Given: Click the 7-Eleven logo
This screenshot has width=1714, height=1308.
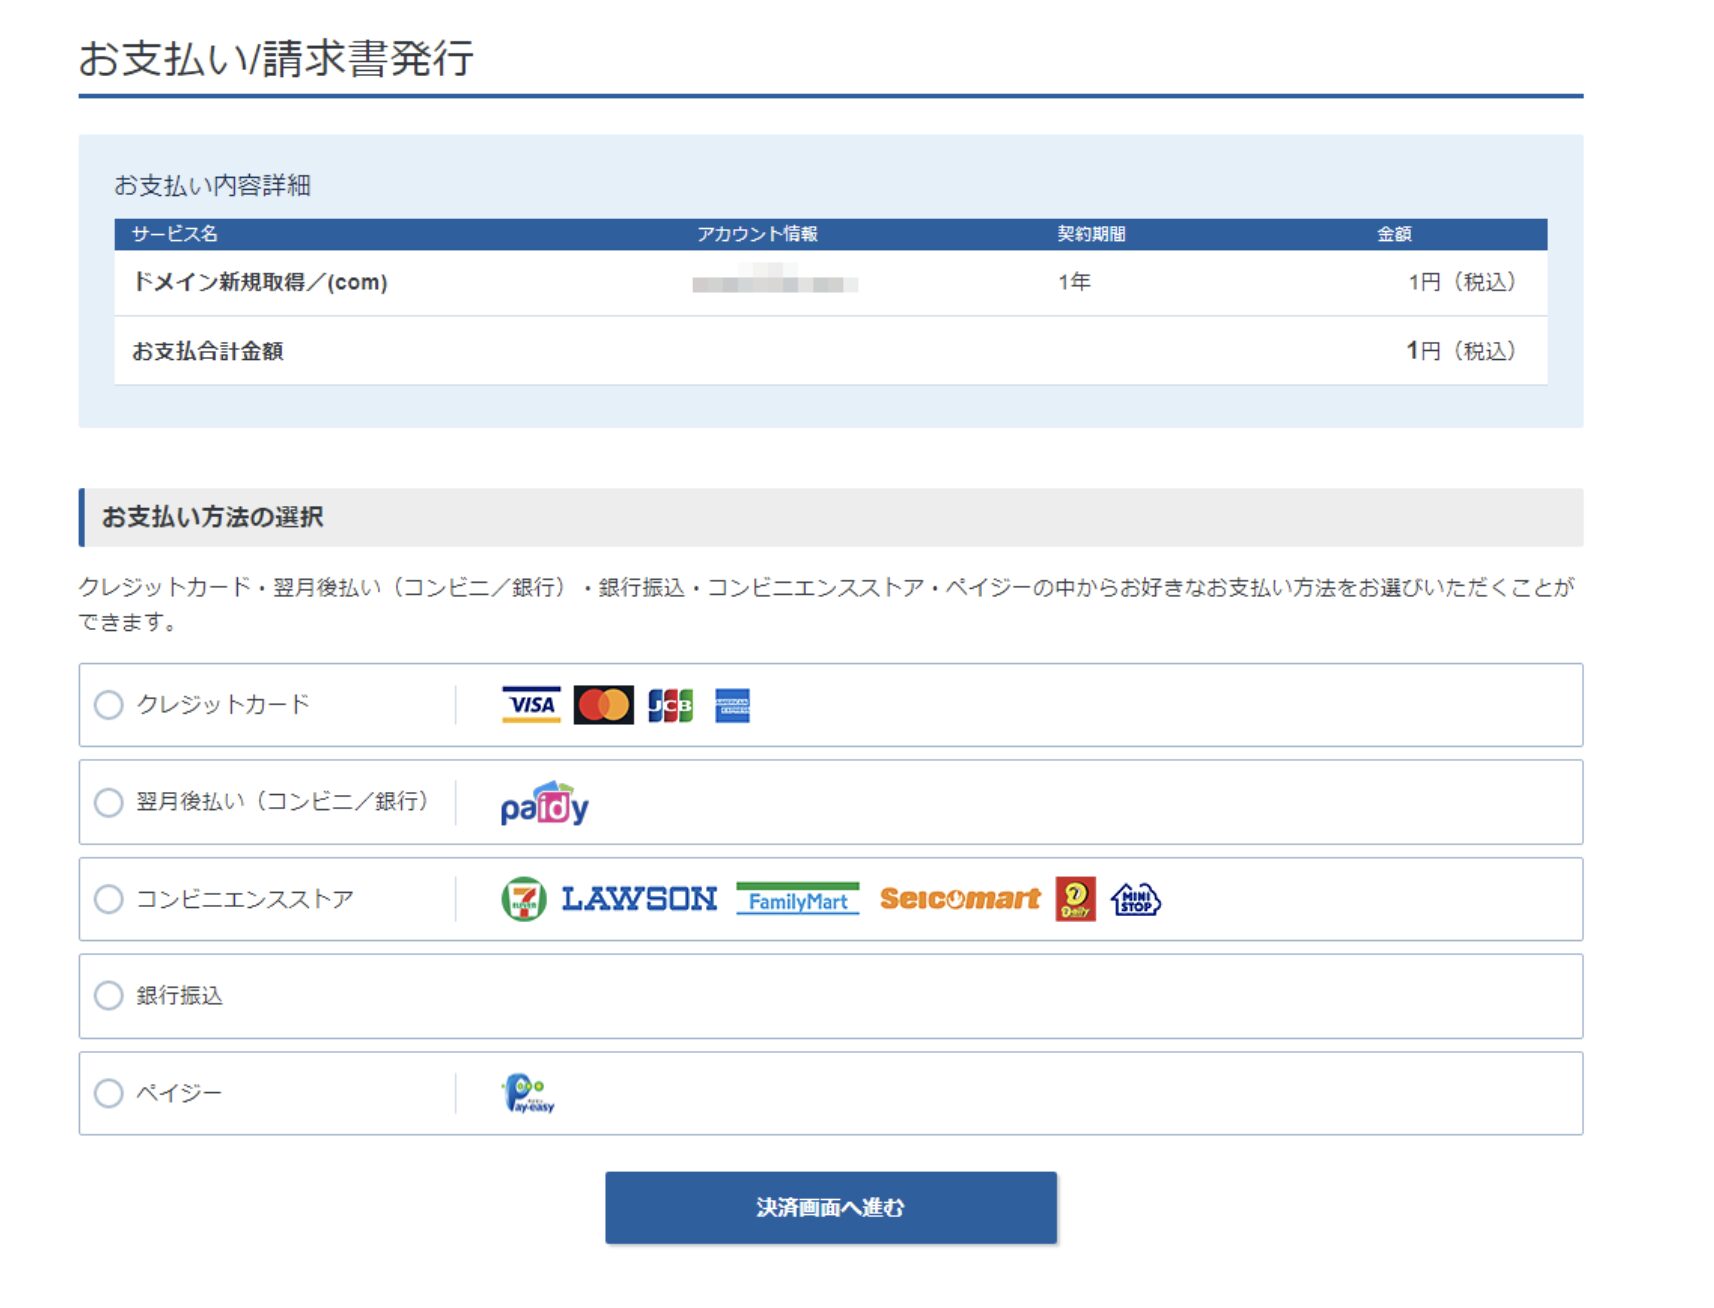Looking at the screenshot, I should pyautogui.click(x=523, y=899).
